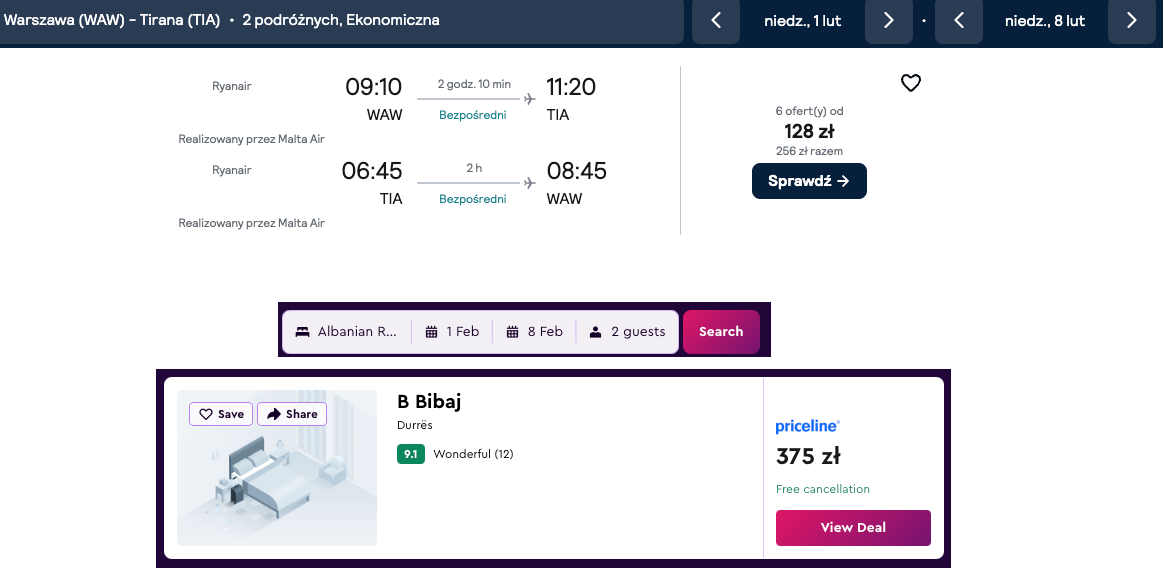Go to next return date after 8 lut

click(x=1131, y=21)
